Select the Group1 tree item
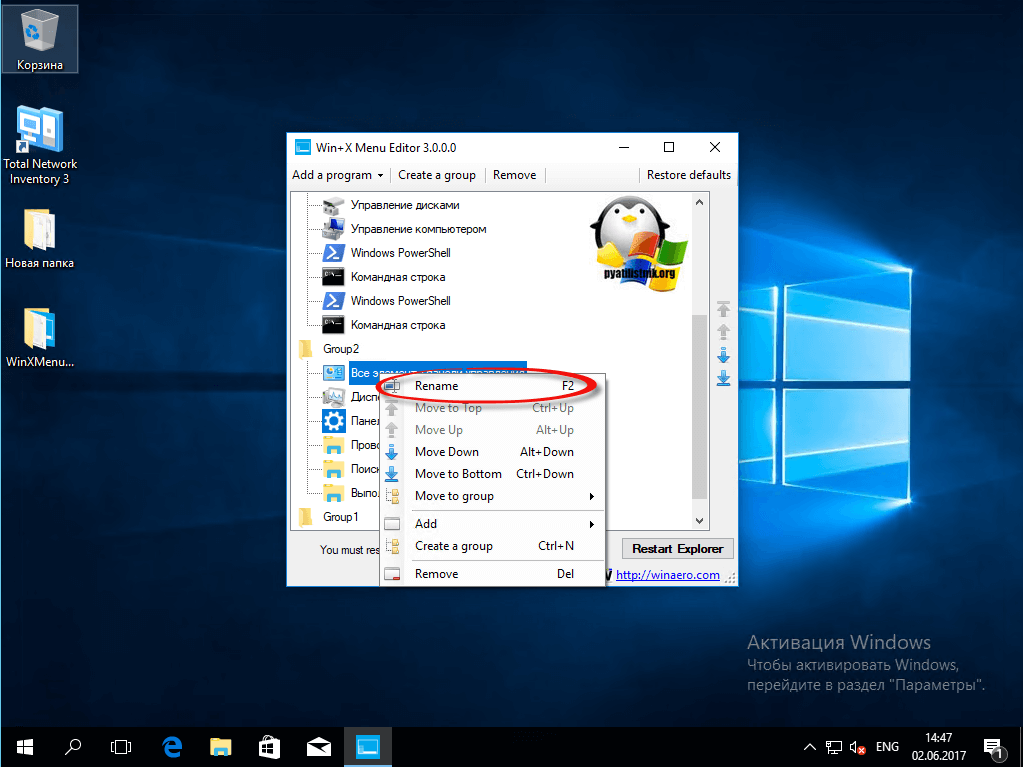 340,517
